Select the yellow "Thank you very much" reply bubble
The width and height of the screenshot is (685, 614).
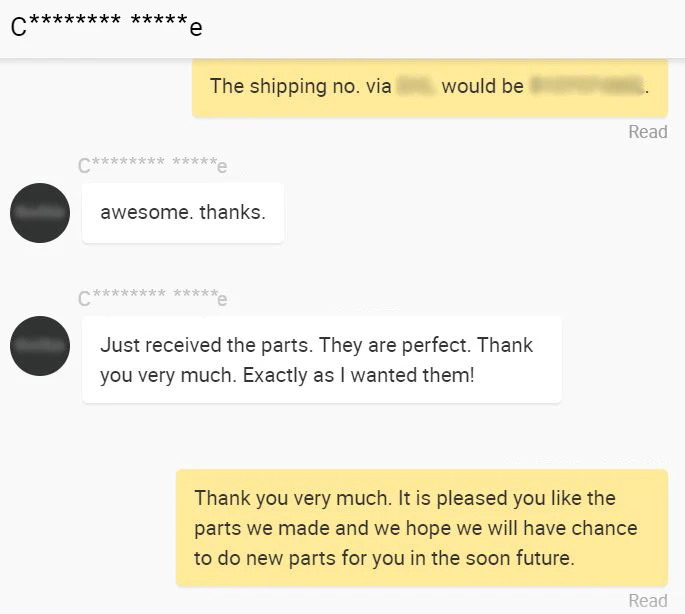(x=421, y=527)
